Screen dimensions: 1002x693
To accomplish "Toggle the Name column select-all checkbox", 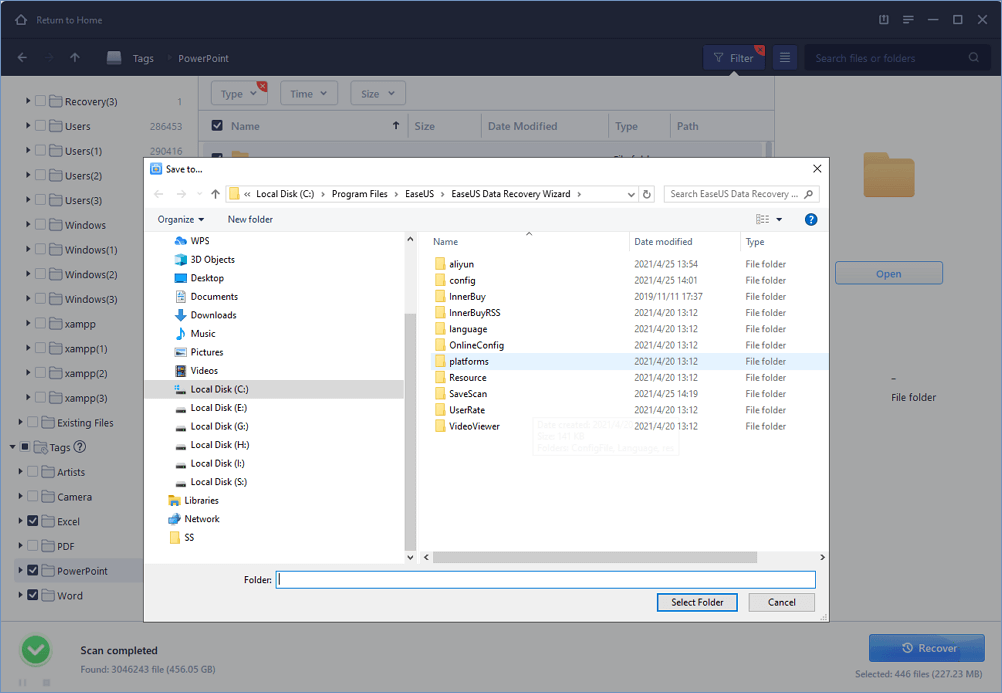I will (217, 126).
